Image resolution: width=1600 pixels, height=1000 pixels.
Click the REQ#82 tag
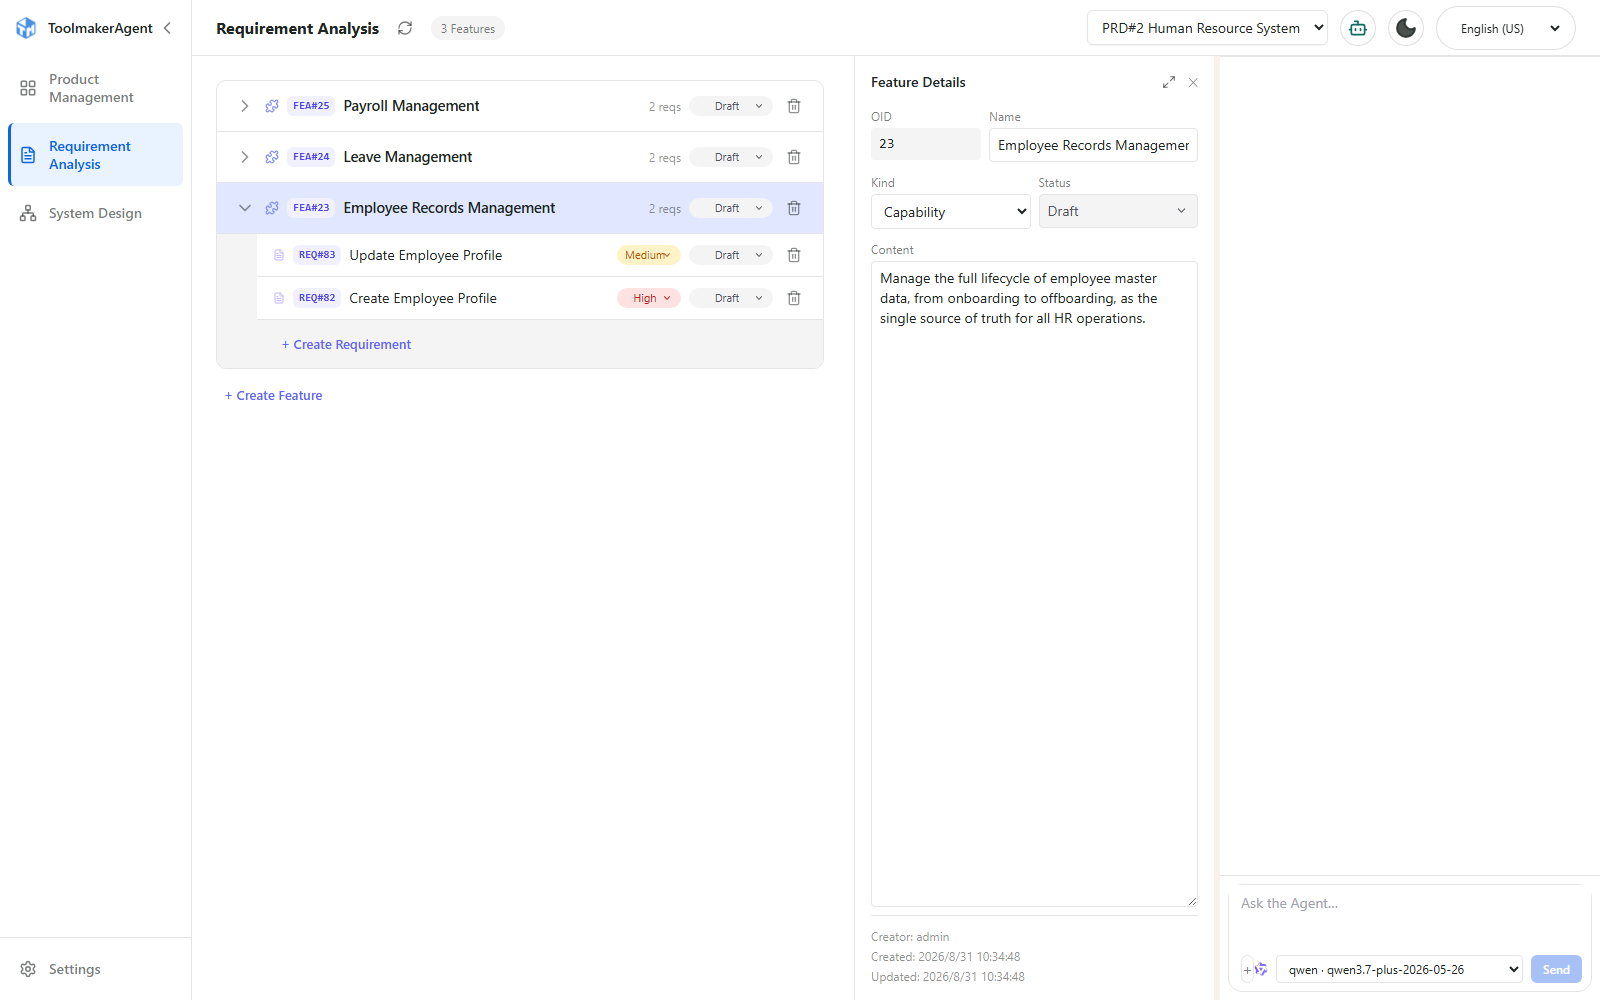click(x=317, y=298)
